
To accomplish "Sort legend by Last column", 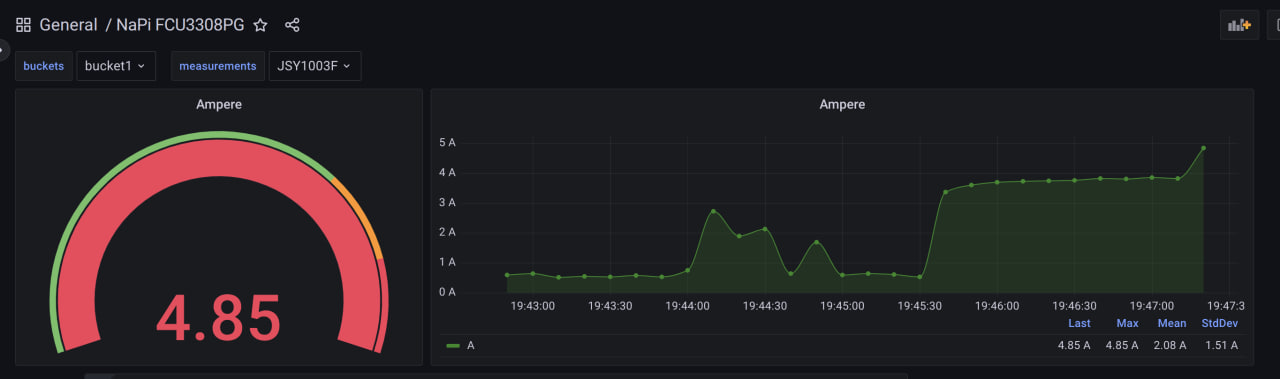I will tap(1079, 323).
